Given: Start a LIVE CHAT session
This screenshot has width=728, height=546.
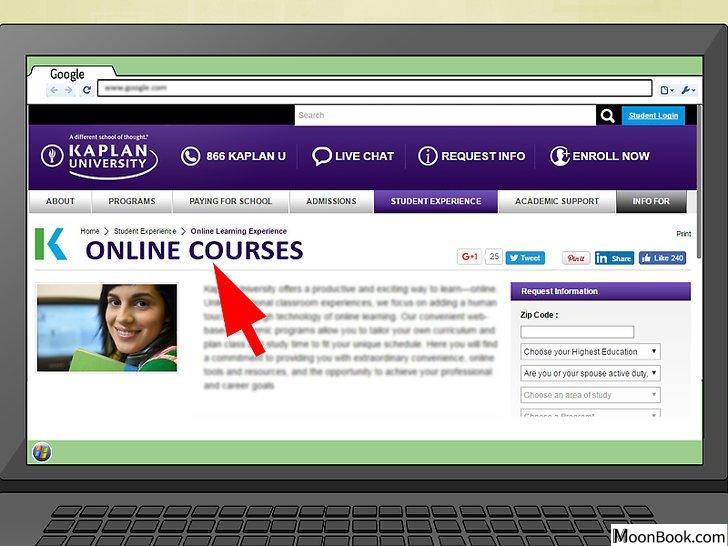Looking at the screenshot, I should tap(364, 156).
